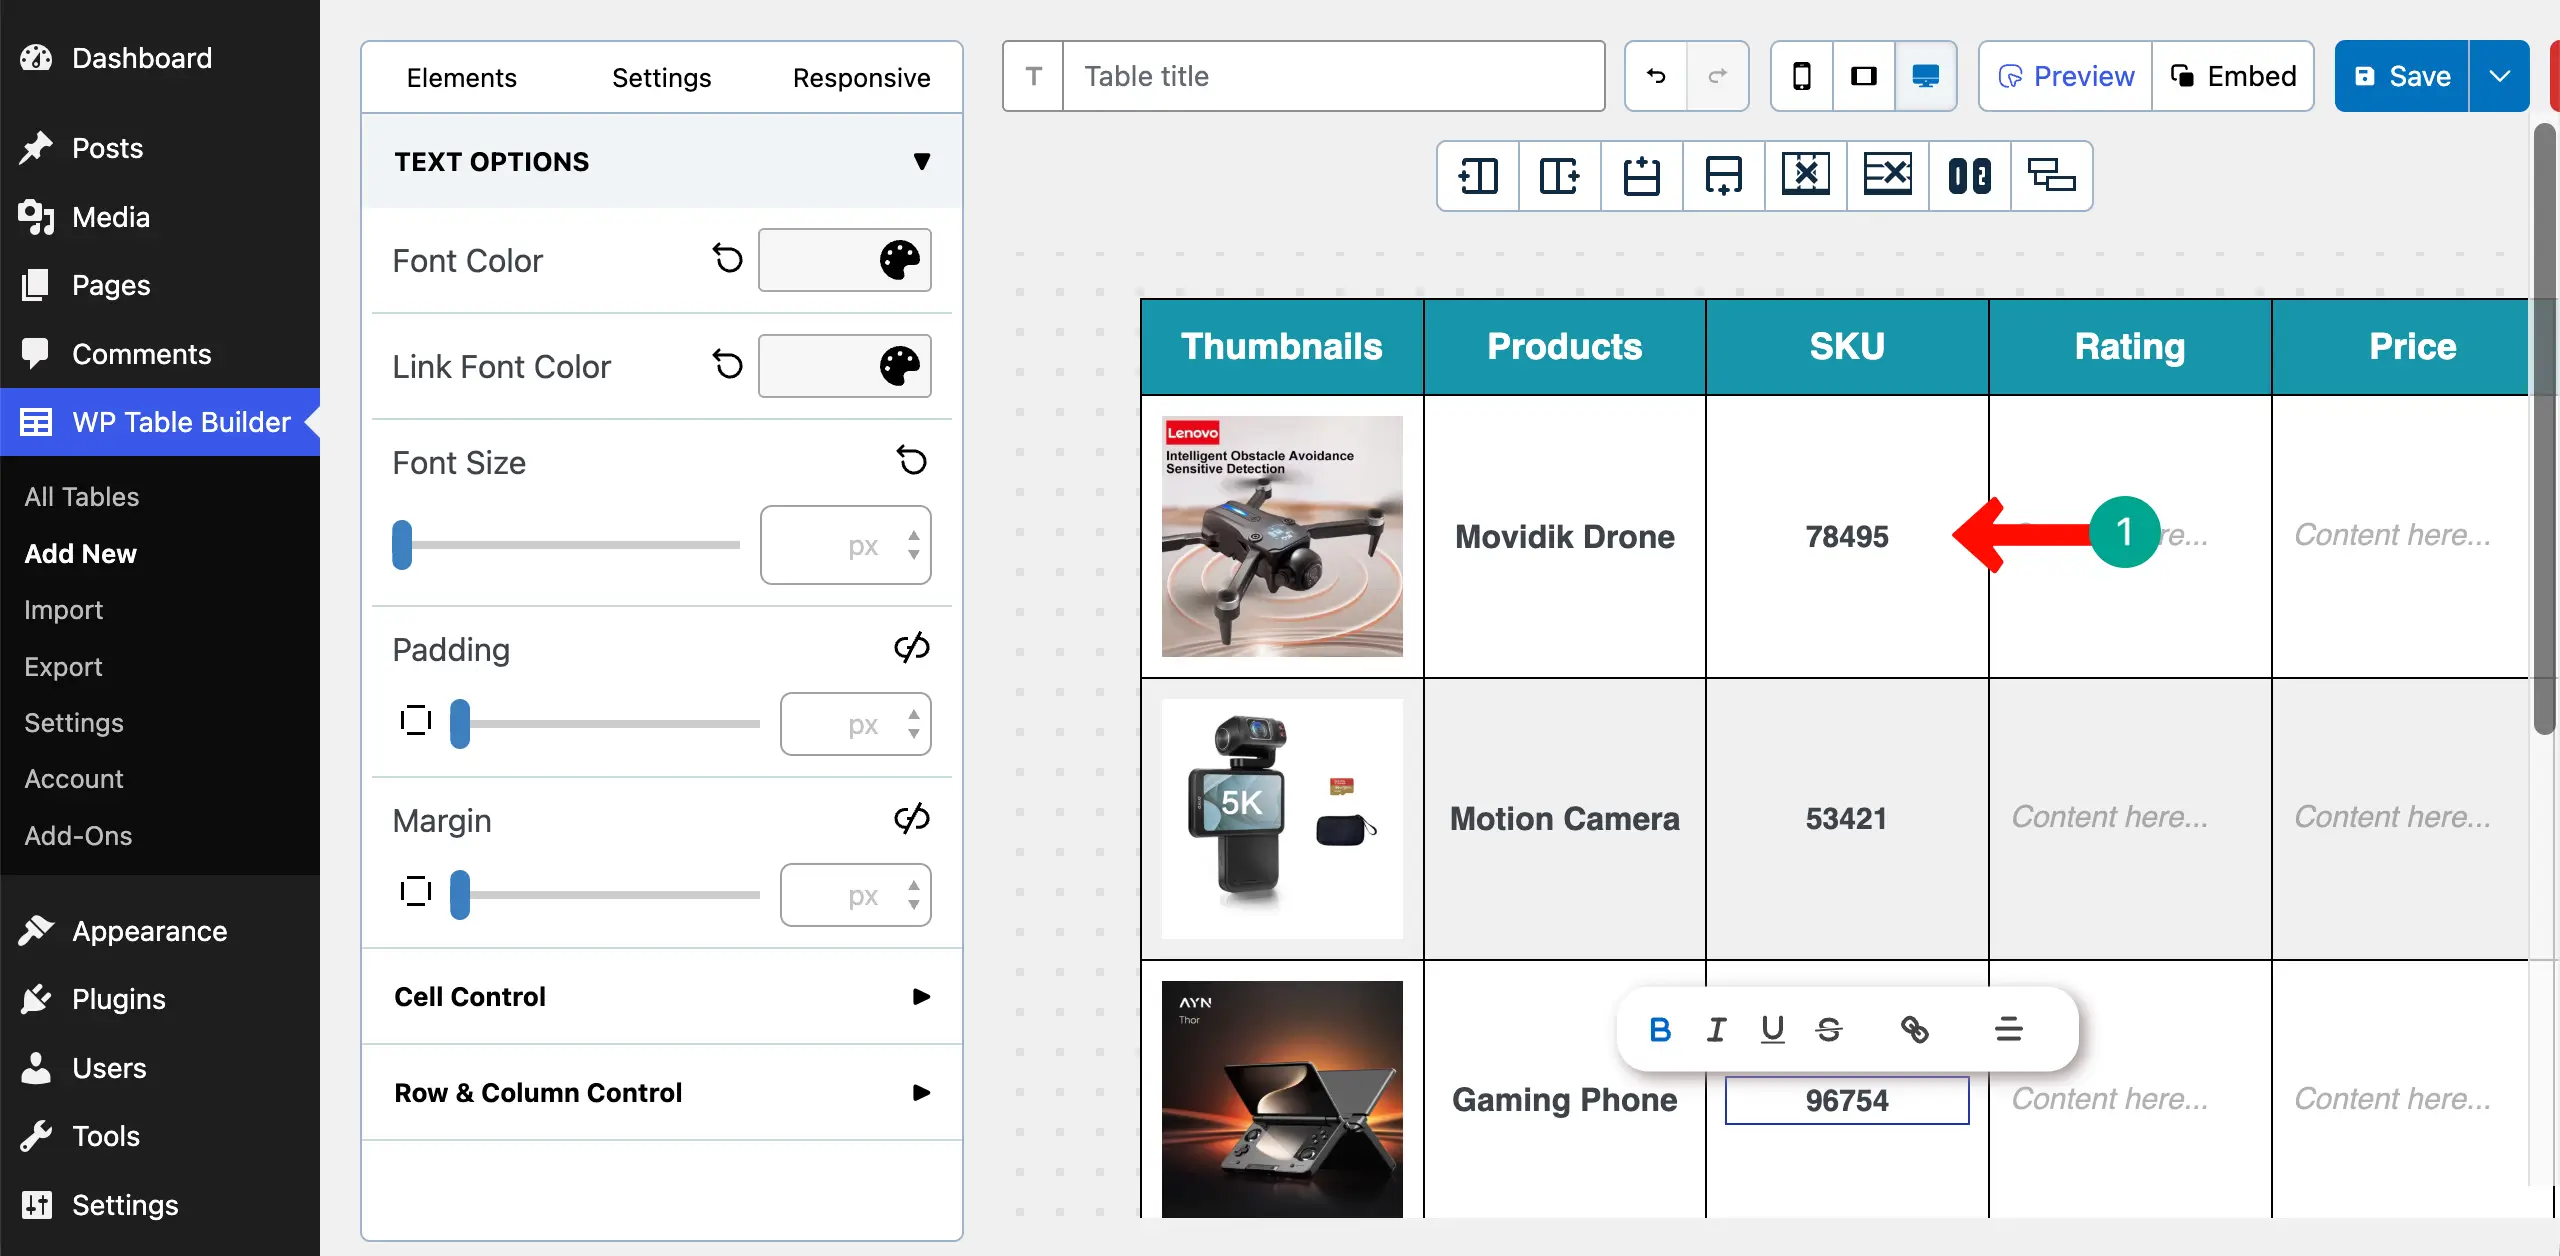Insert a new row below
The width and height of the screenshot is (2560, 1256).
1722,176
